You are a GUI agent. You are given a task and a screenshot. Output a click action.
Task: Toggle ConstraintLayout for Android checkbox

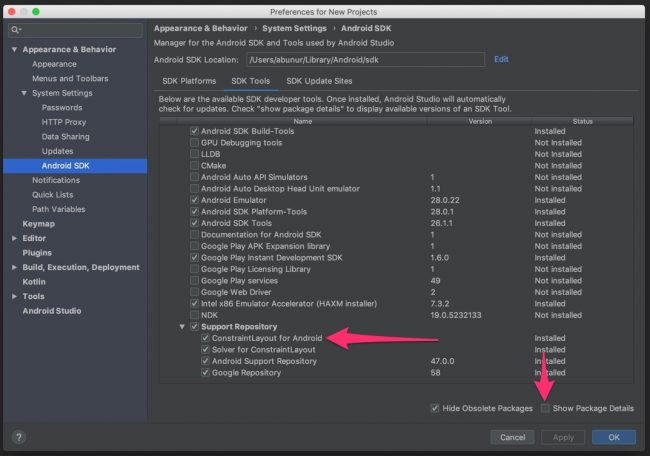(205, 338)
